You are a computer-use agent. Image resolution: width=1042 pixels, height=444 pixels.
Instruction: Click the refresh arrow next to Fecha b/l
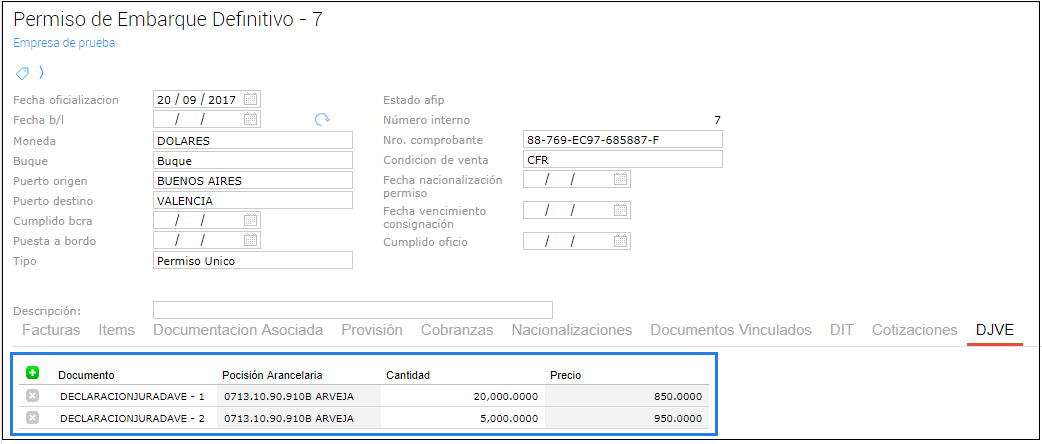click(322, 120)
